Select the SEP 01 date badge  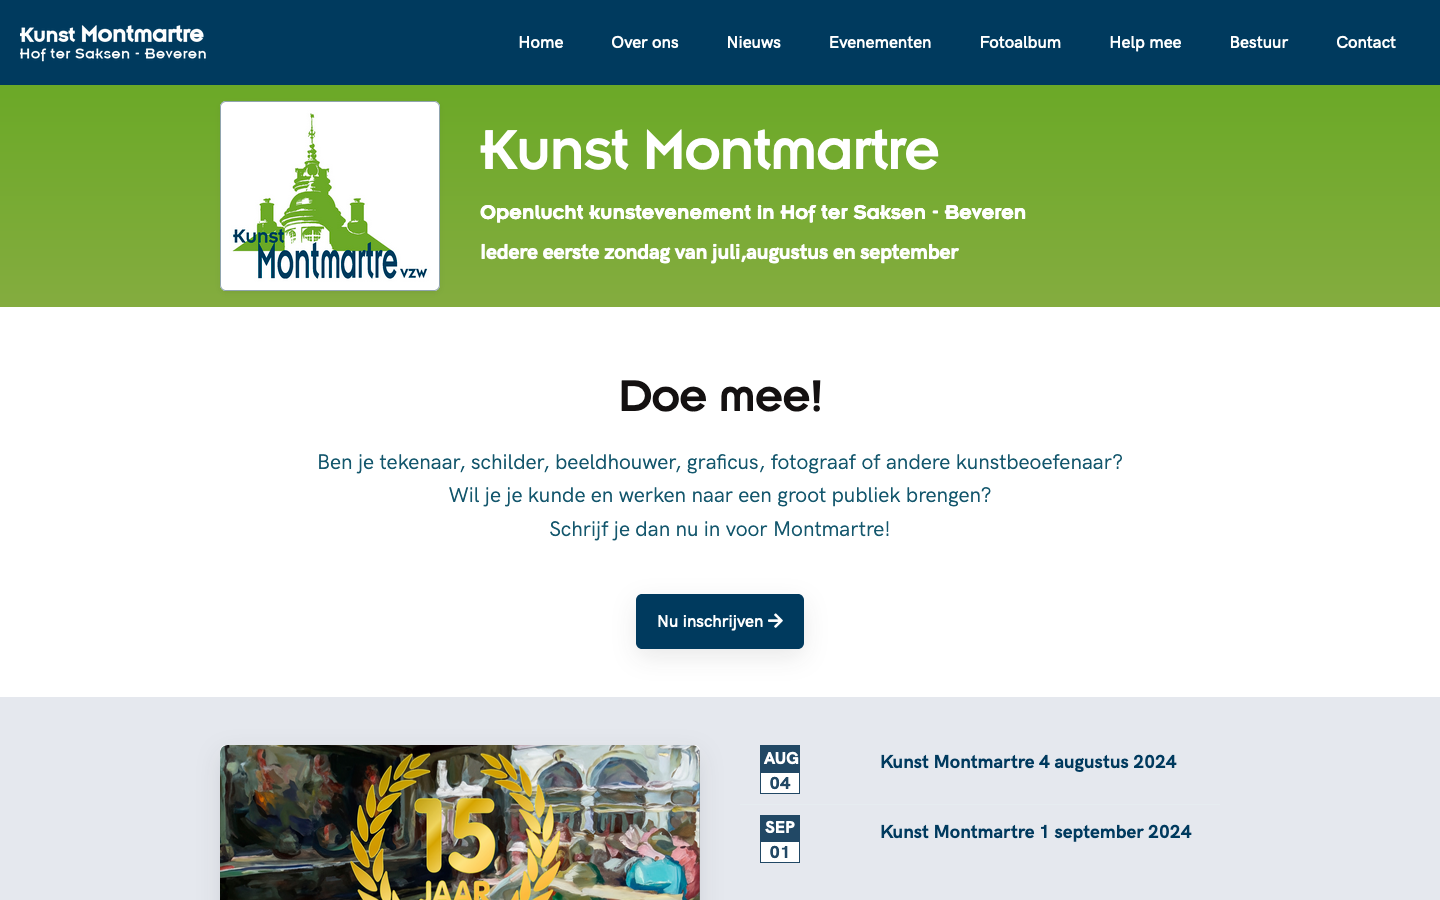click(x=780, y=839)
